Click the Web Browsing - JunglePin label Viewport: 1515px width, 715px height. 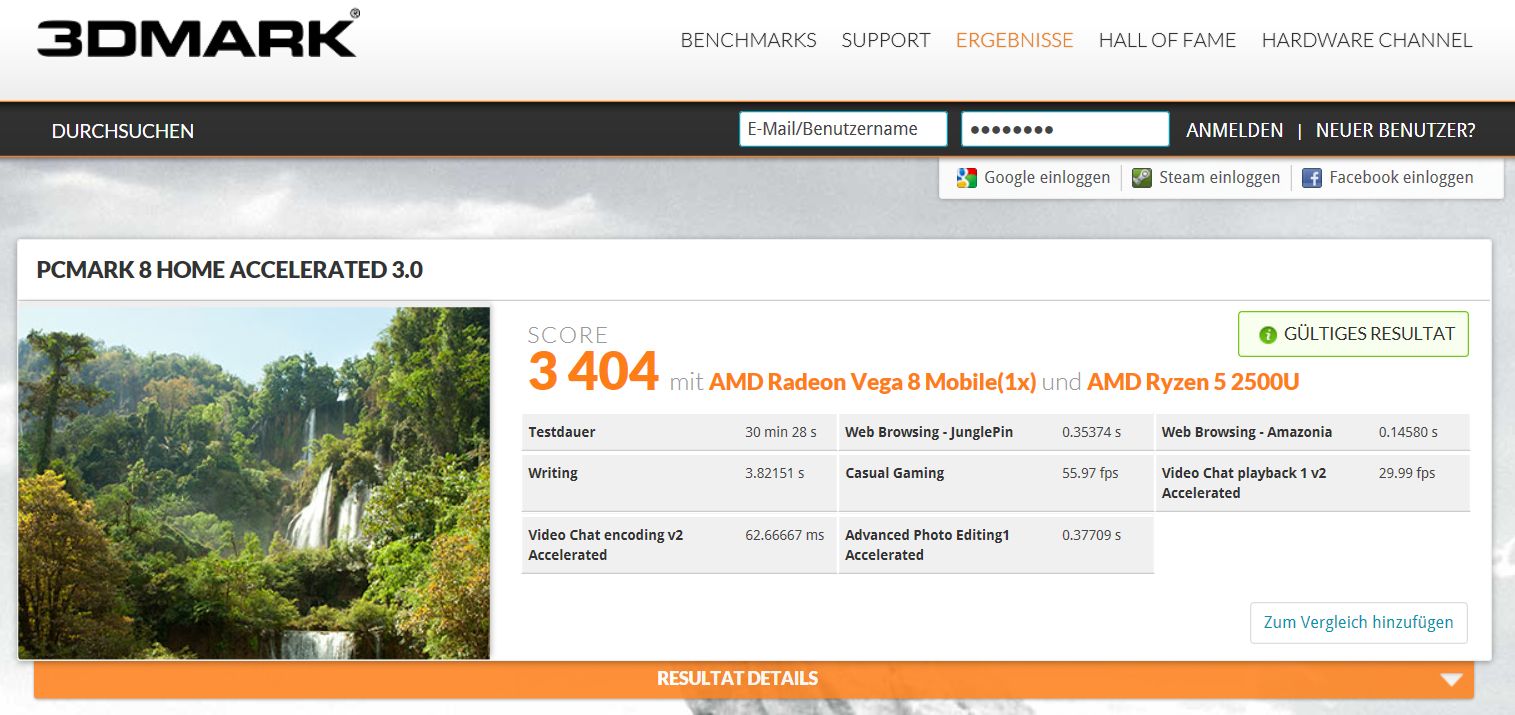929,432
